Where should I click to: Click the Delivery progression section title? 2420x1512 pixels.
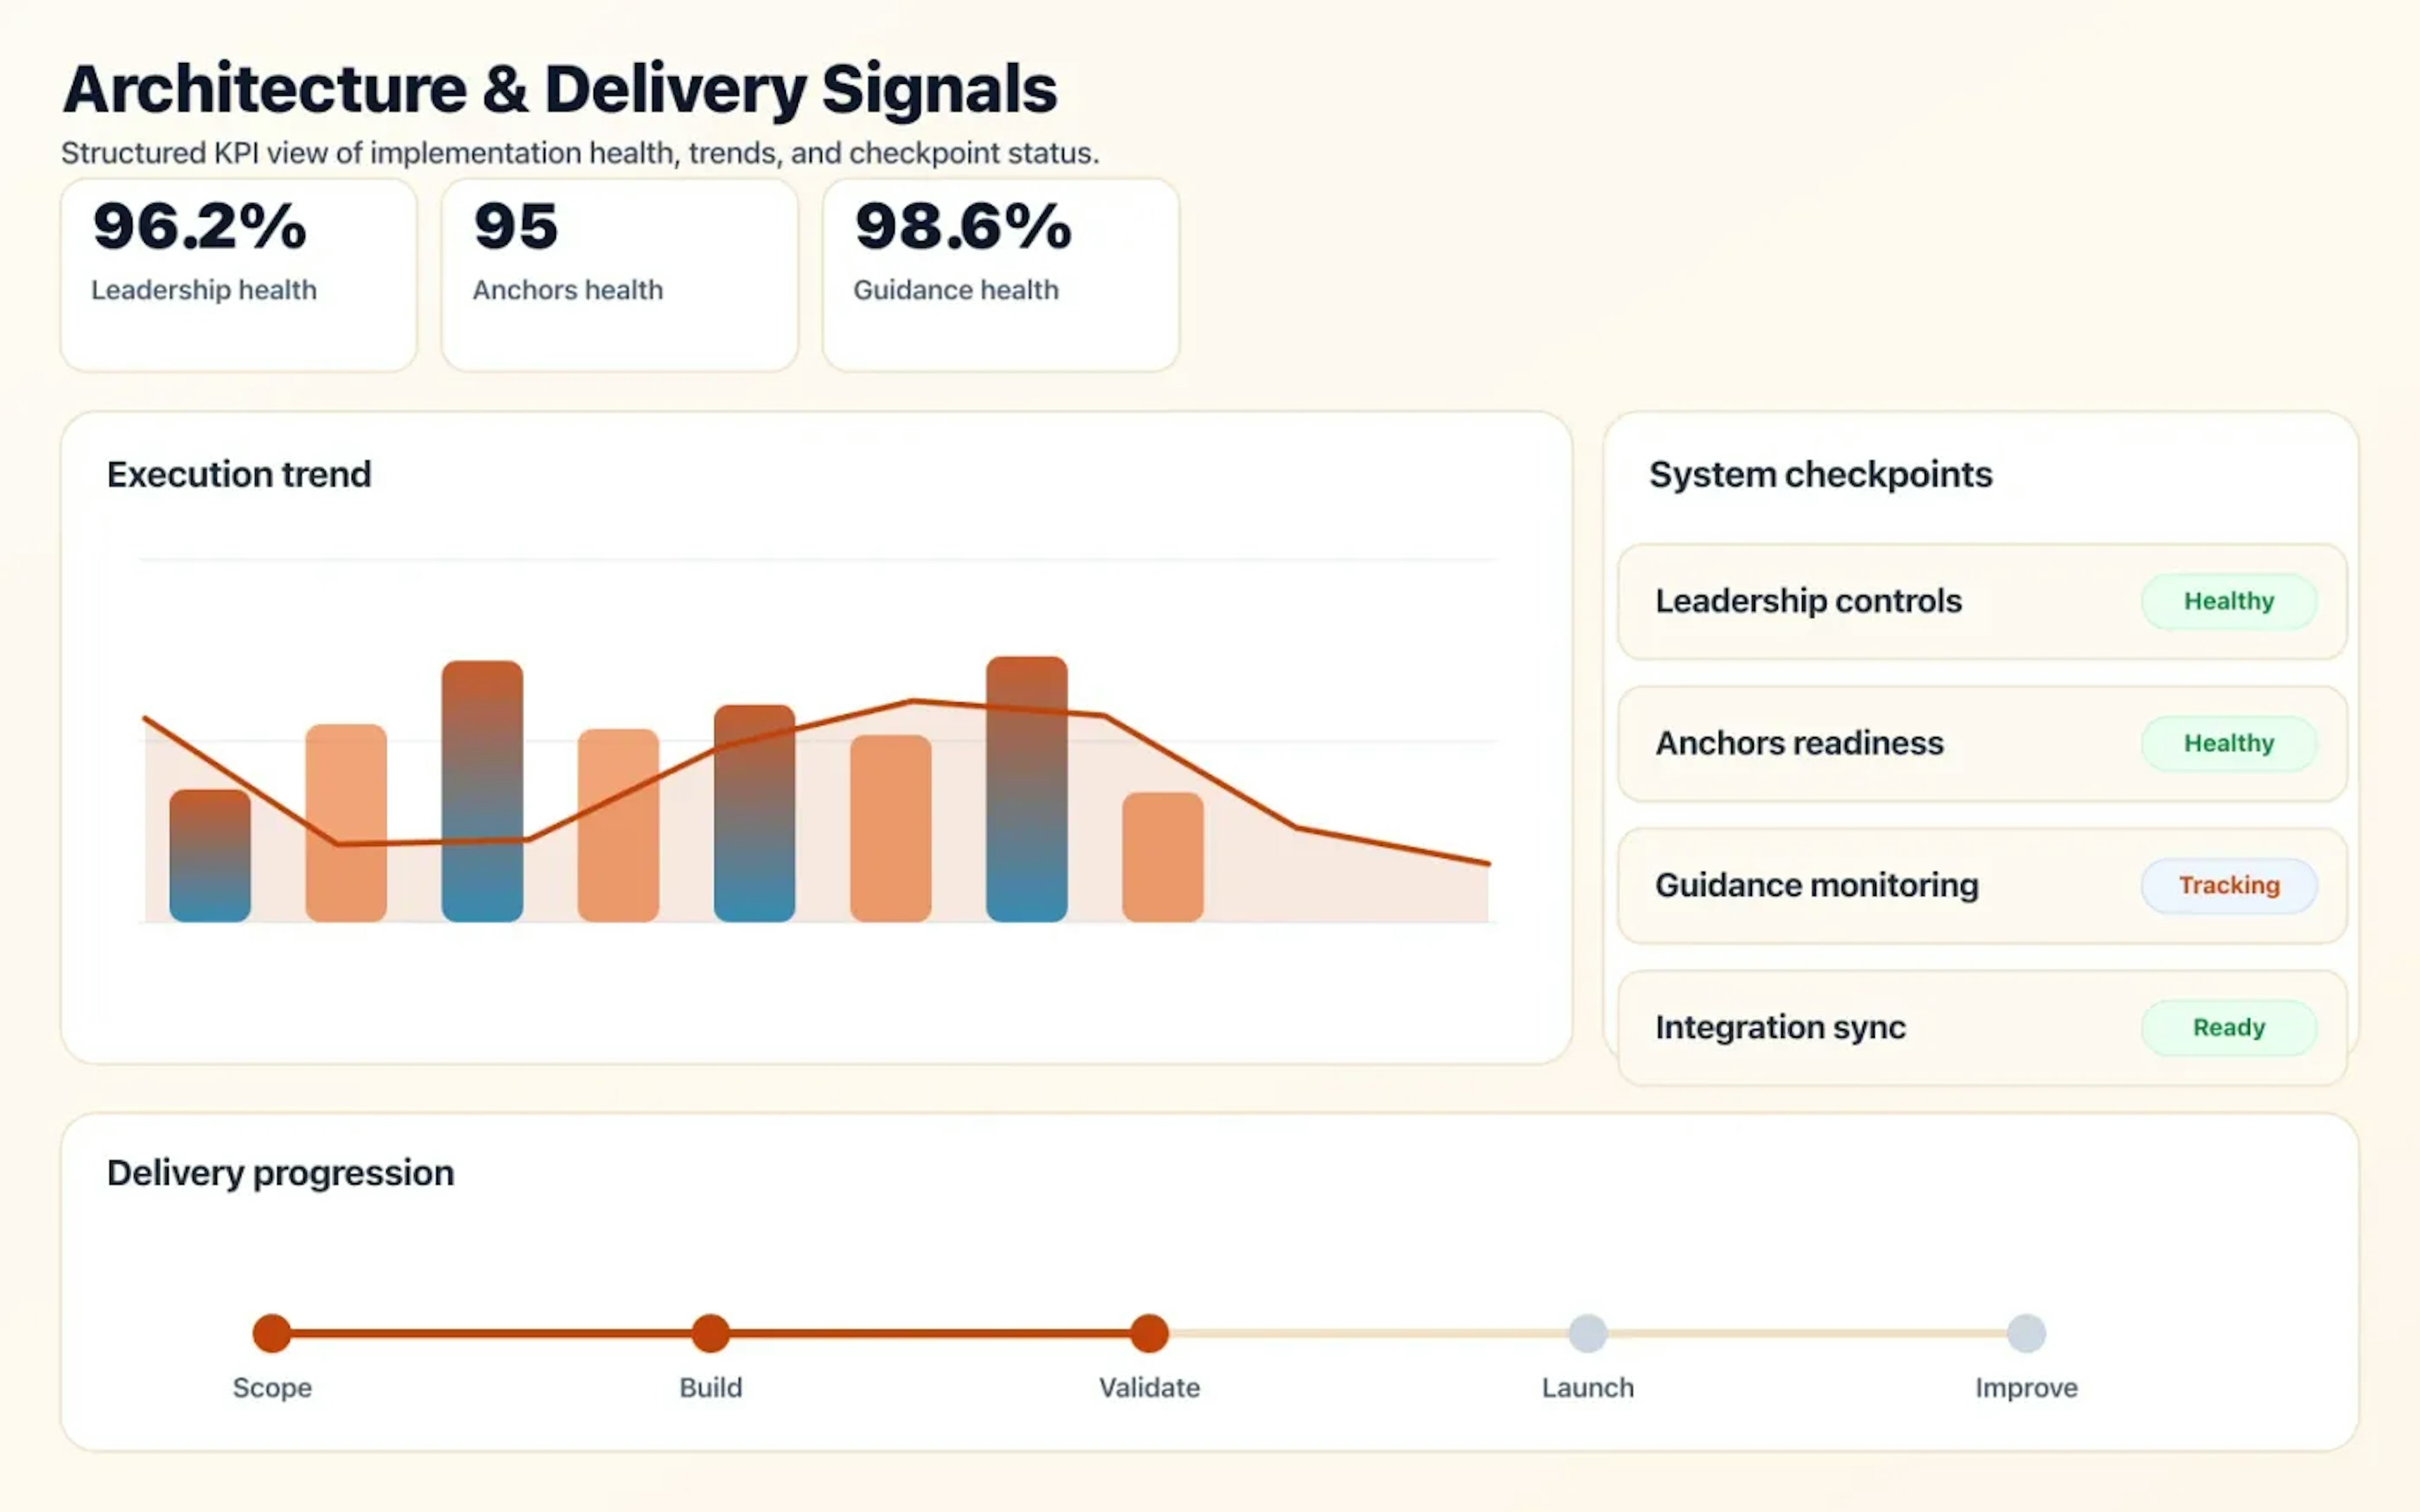coord(279,1172)
